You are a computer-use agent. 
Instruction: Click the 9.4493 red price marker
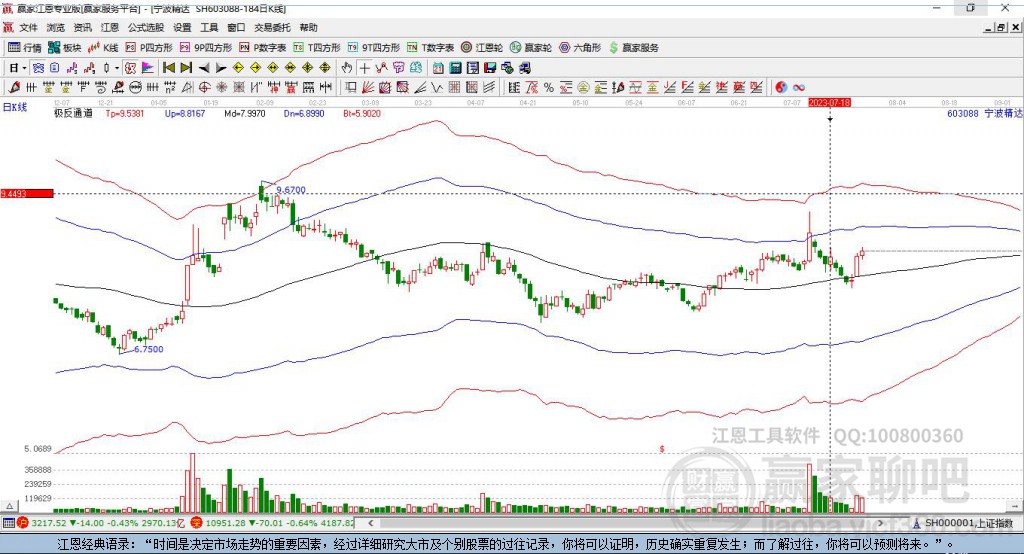pyautogui.click(x=27, y=193)
